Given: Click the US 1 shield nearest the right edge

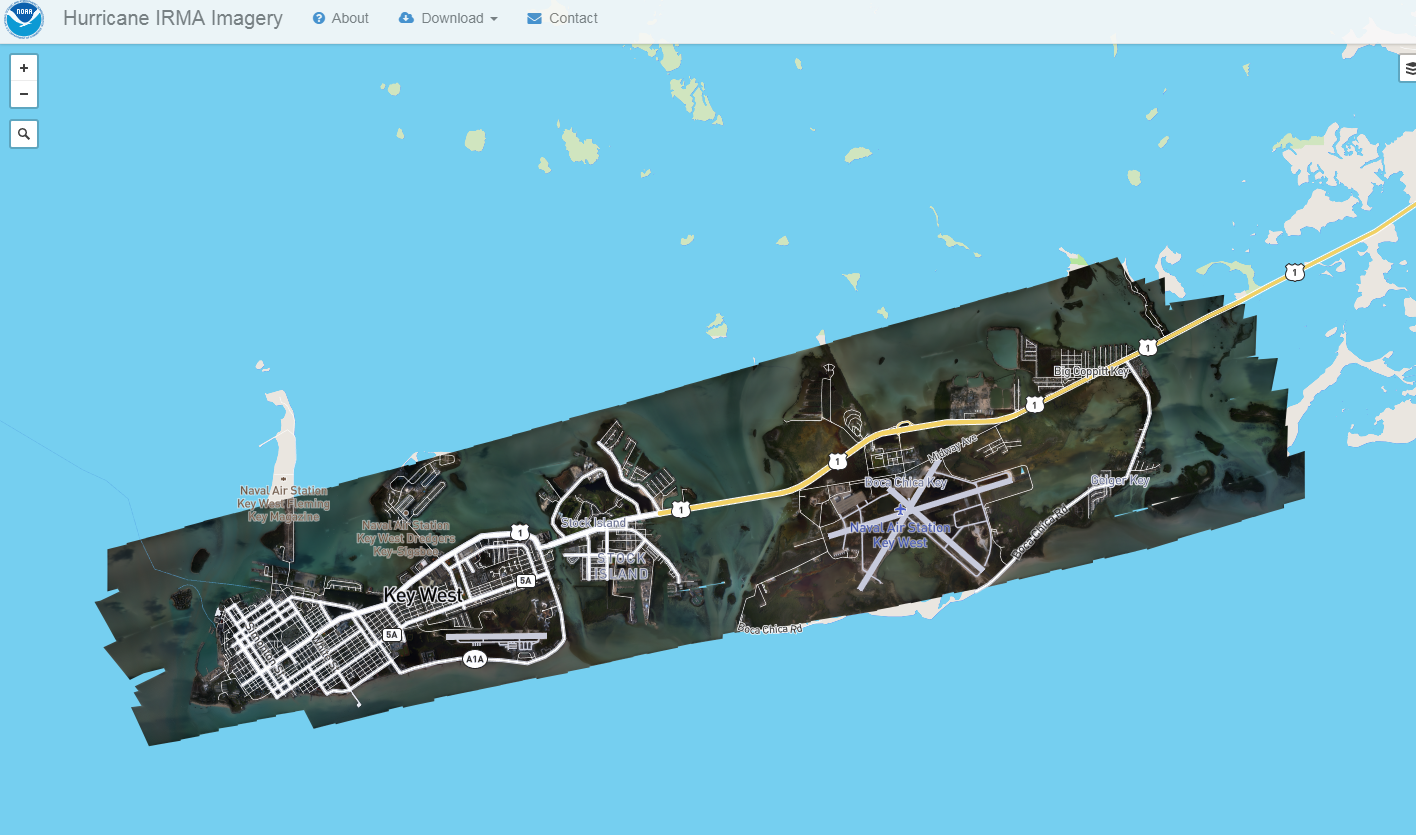Looking at the screenshot, I should 1295,271.
